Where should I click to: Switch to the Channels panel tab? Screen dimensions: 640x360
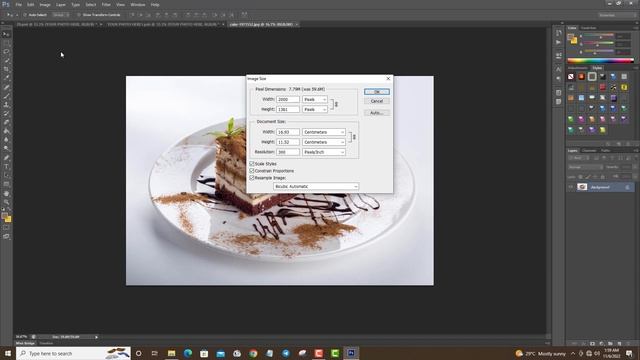pyautogui.click(x=589, y=151)
